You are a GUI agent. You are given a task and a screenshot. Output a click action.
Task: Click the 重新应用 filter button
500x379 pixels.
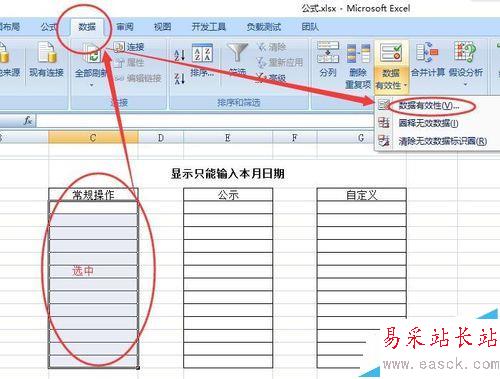pos(280,62)
